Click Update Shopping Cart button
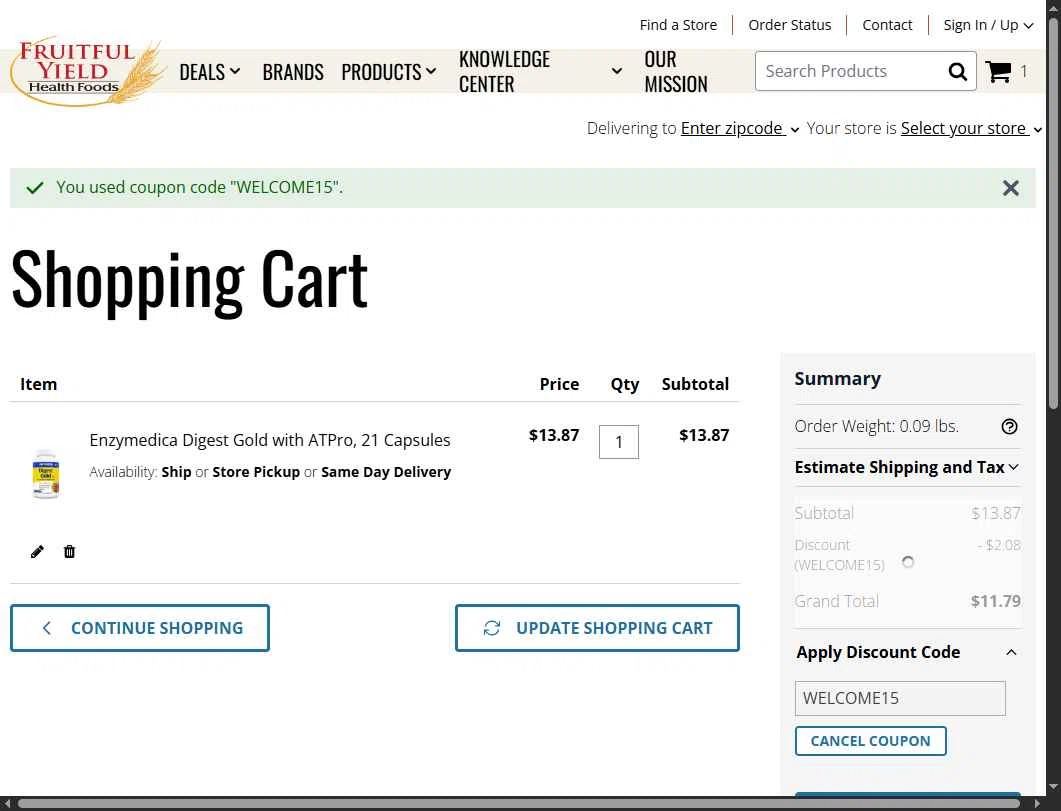The image size is (1061, 811). tap(597, 628)
